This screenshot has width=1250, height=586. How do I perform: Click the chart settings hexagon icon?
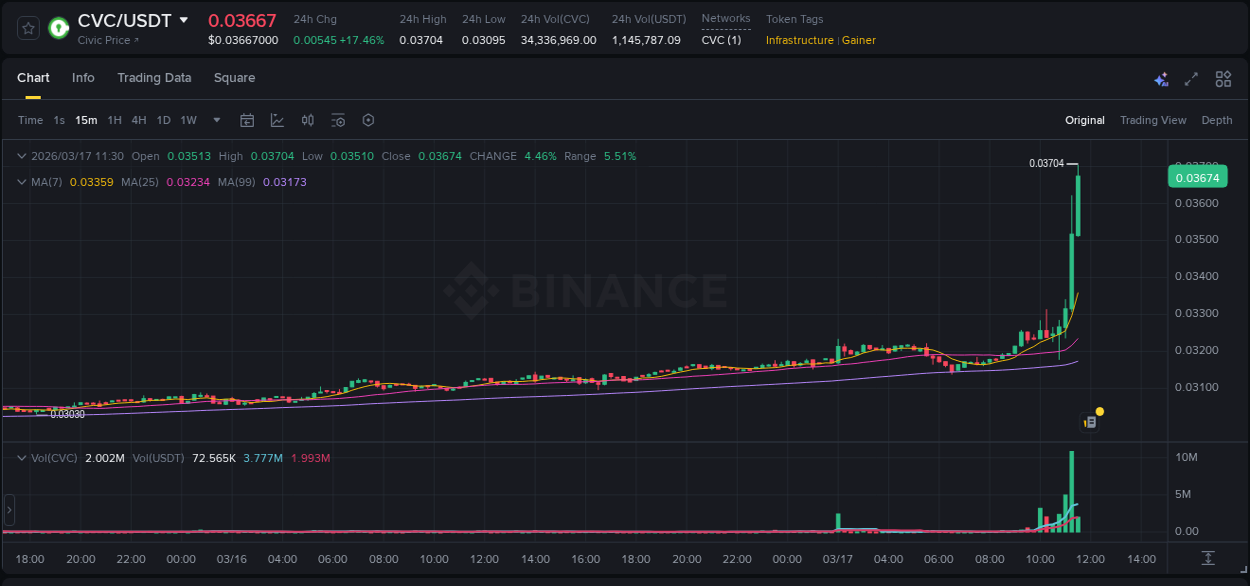point(368,120)
